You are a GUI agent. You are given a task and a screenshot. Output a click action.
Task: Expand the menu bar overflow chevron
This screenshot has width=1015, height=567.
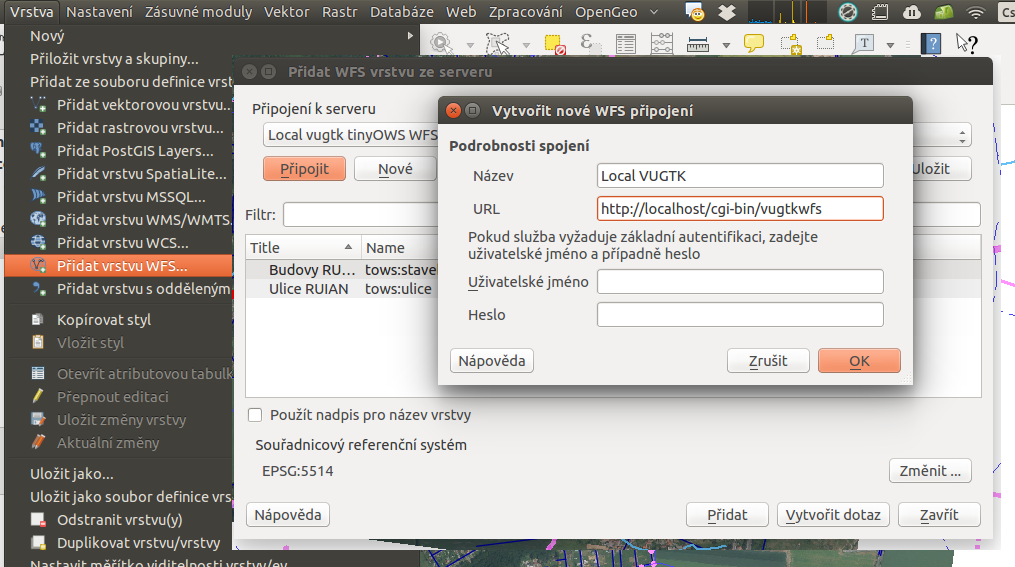[654, 12]
